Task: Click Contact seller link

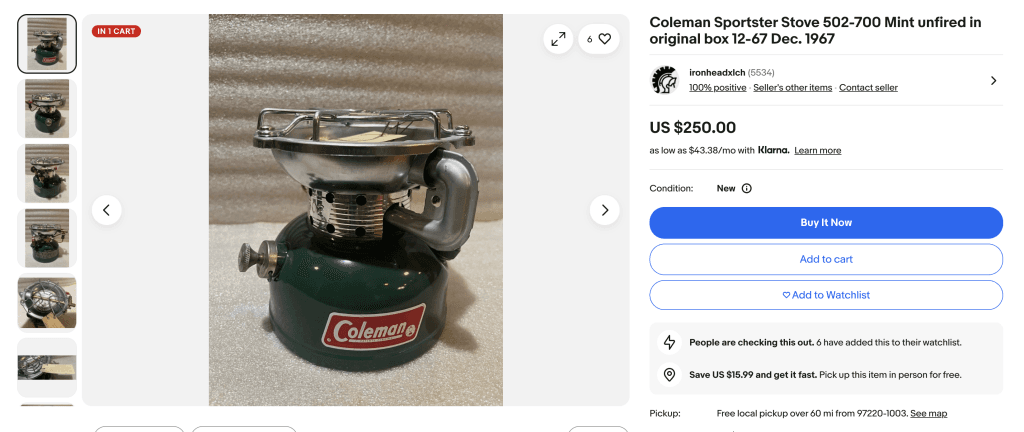Action: pos(868,88)
